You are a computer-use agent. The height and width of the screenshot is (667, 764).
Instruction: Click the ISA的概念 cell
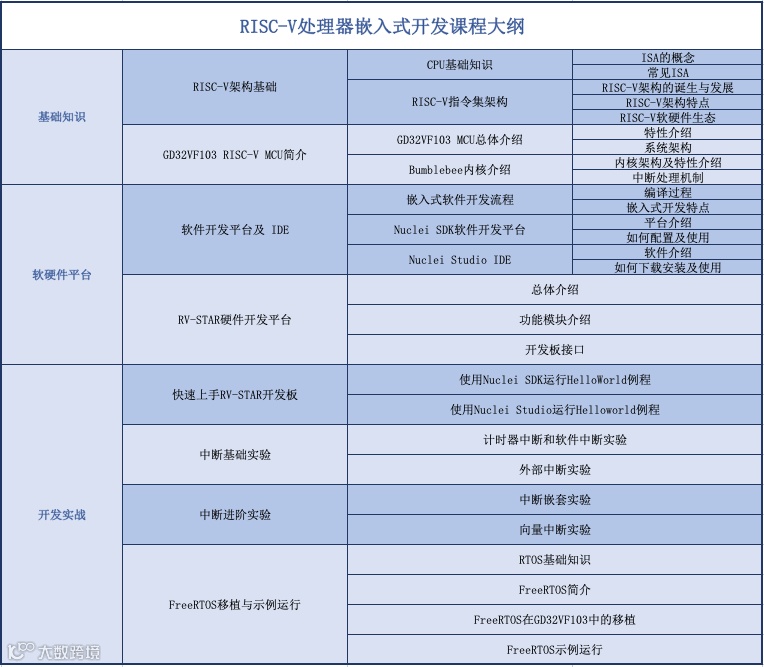pos(667,57)
